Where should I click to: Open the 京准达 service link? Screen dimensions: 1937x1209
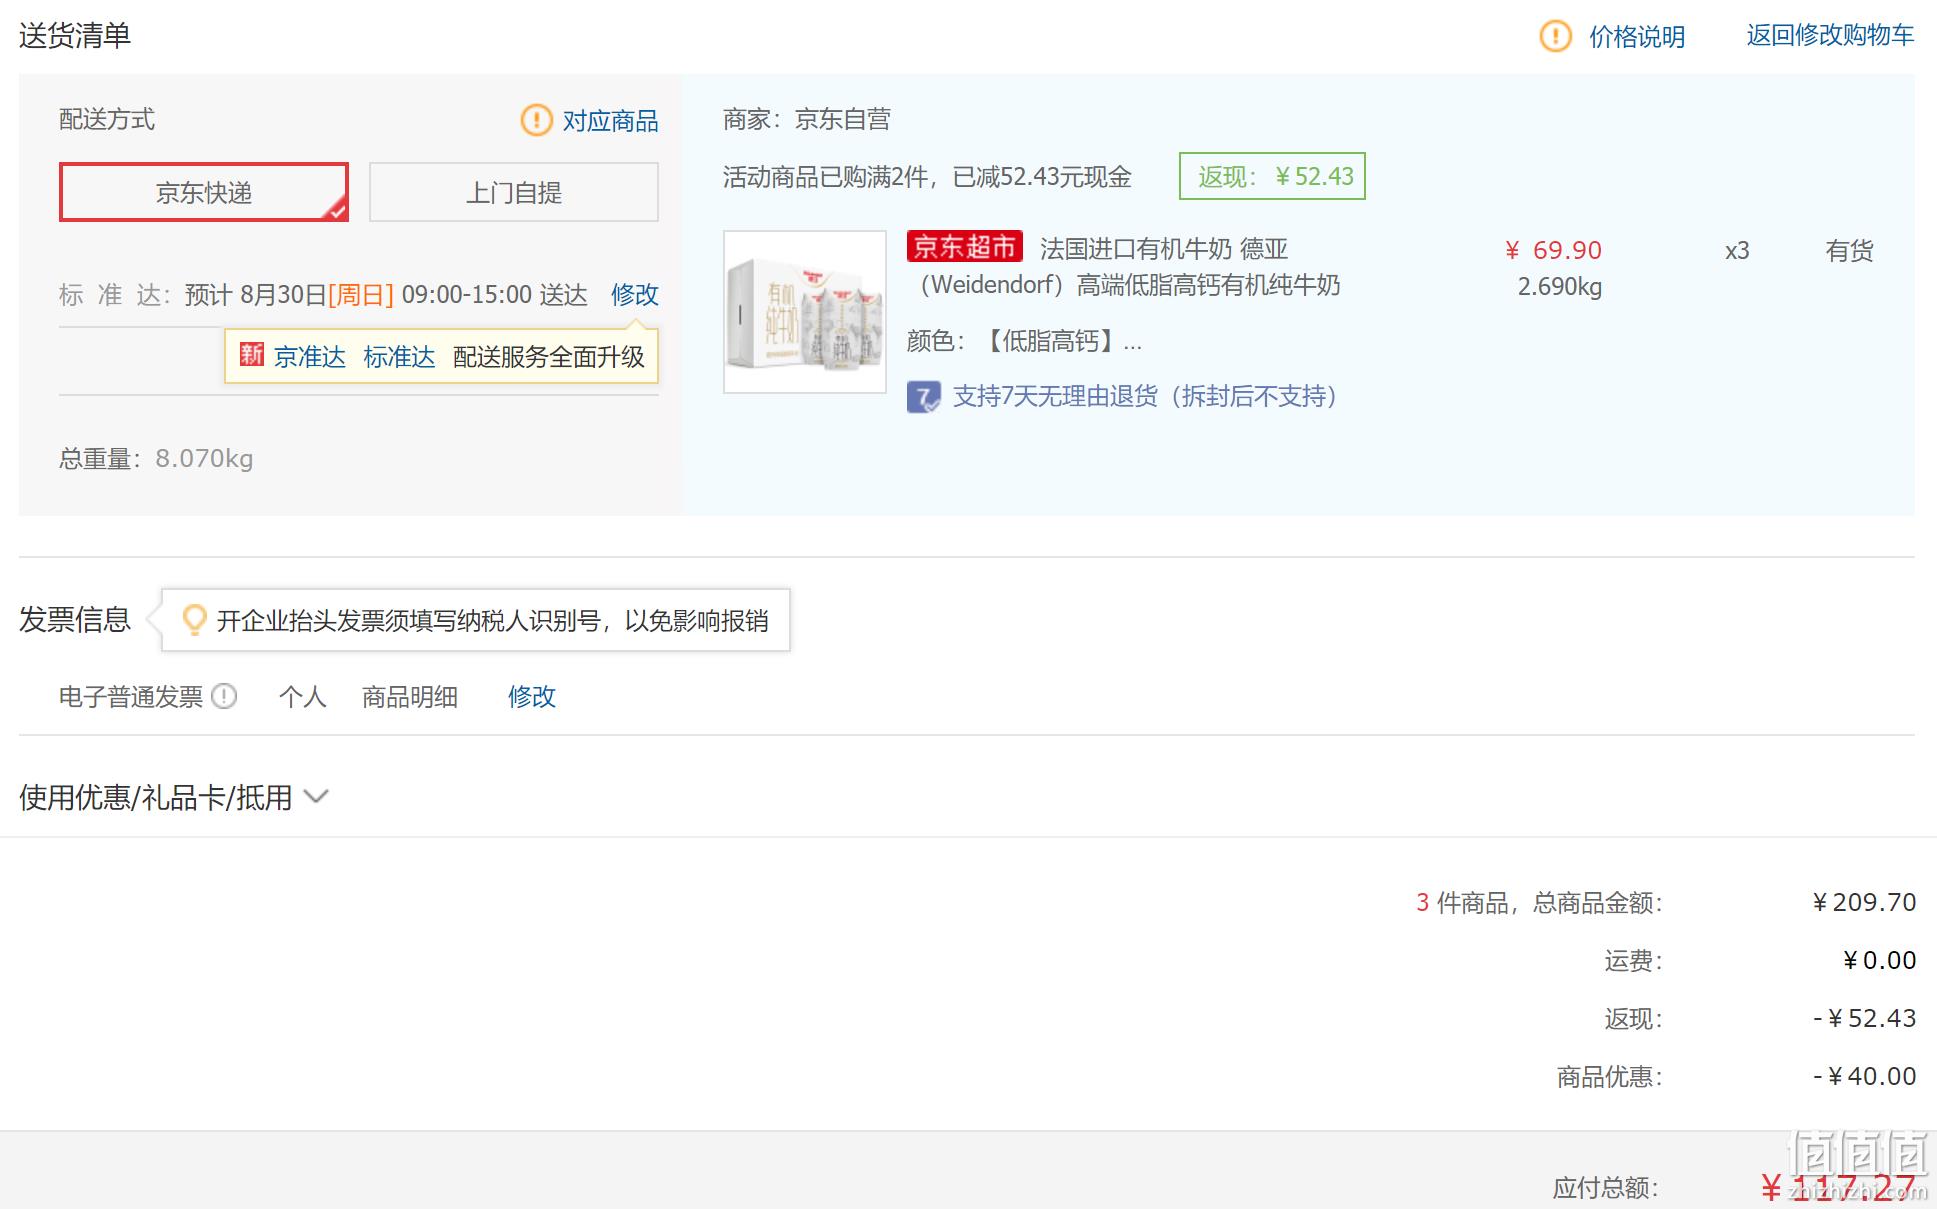coord(310,356)
